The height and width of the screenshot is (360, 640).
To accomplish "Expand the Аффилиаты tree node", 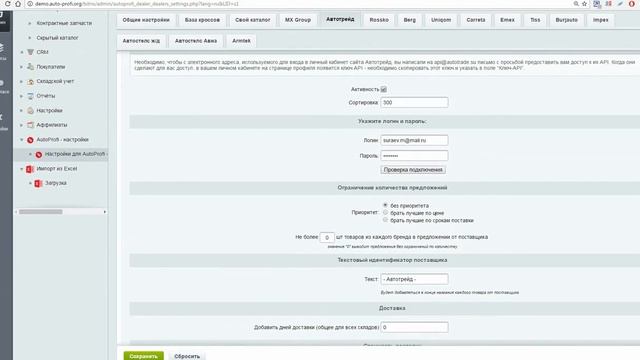I will 22,125.
